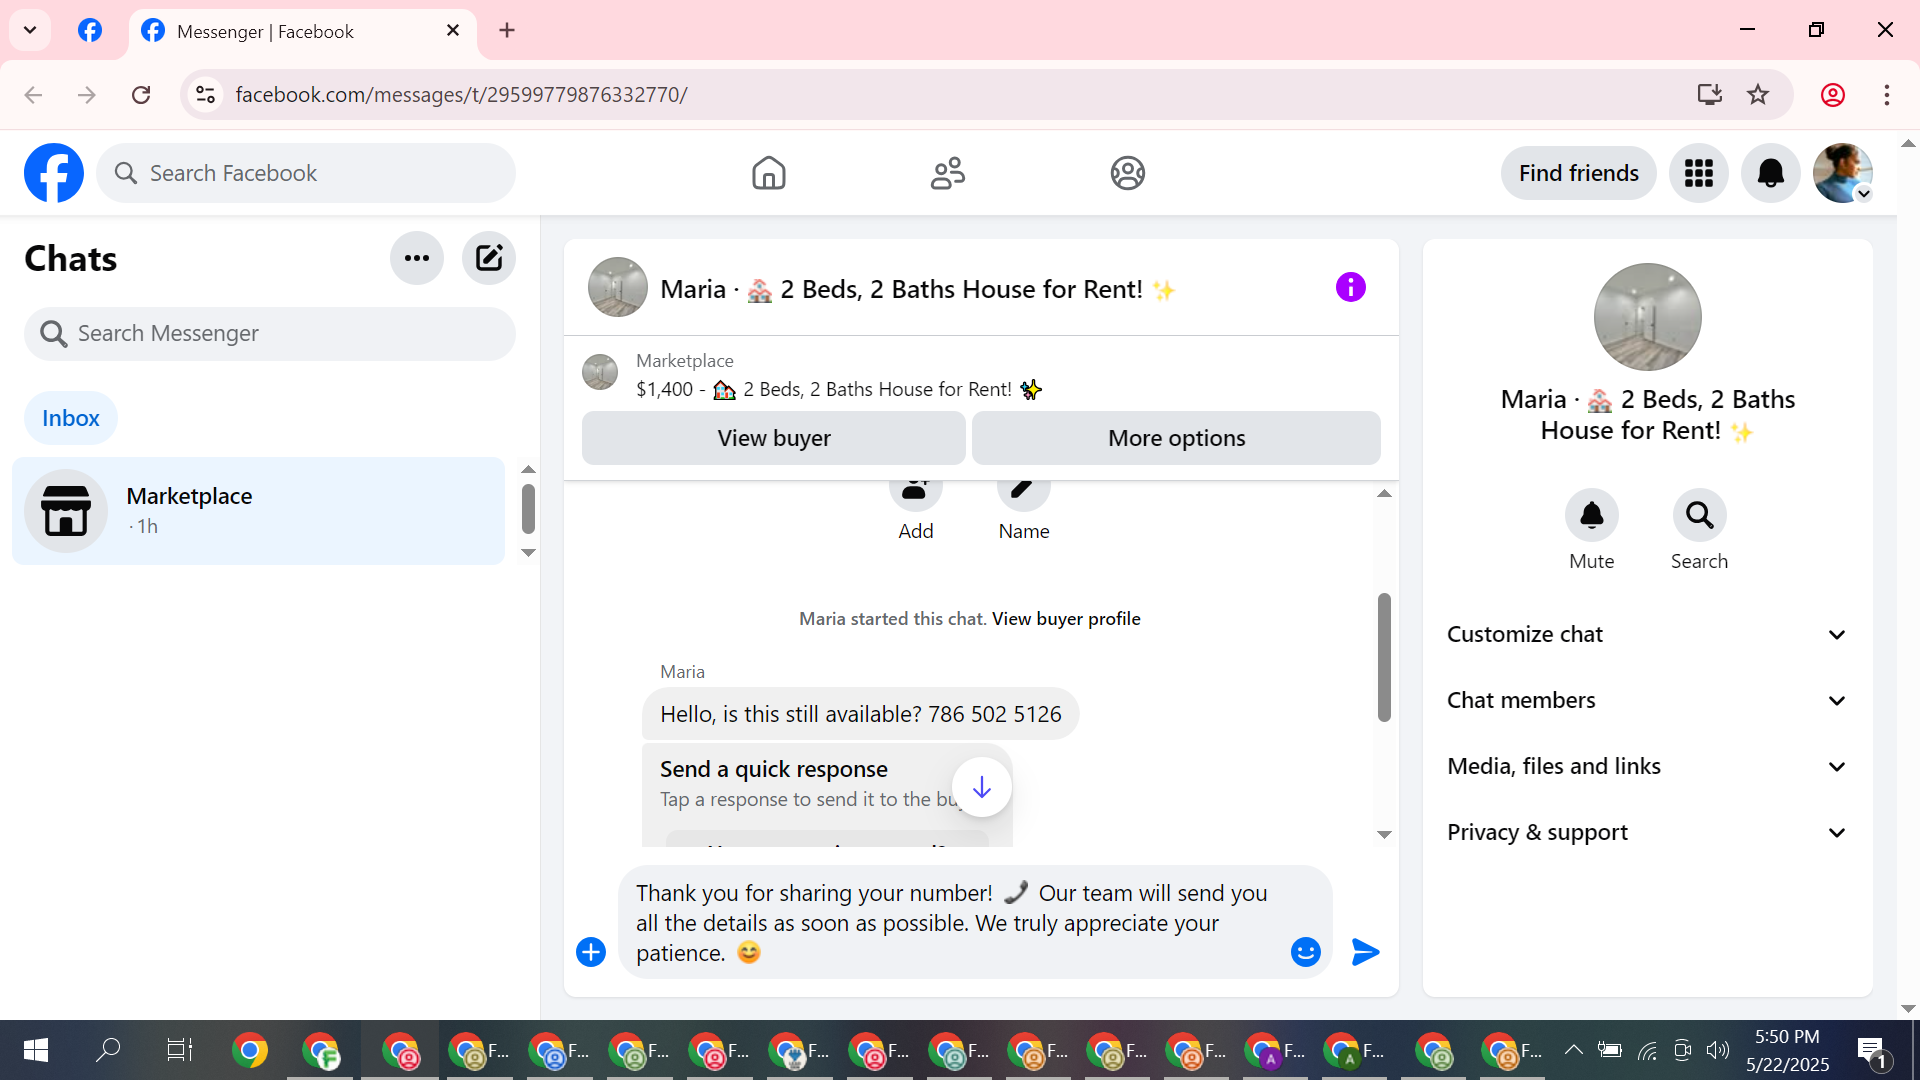Screen dimensions: 1920x1080
Task: Open the notifications bell in the header
Action: (x=1771, y=173)
